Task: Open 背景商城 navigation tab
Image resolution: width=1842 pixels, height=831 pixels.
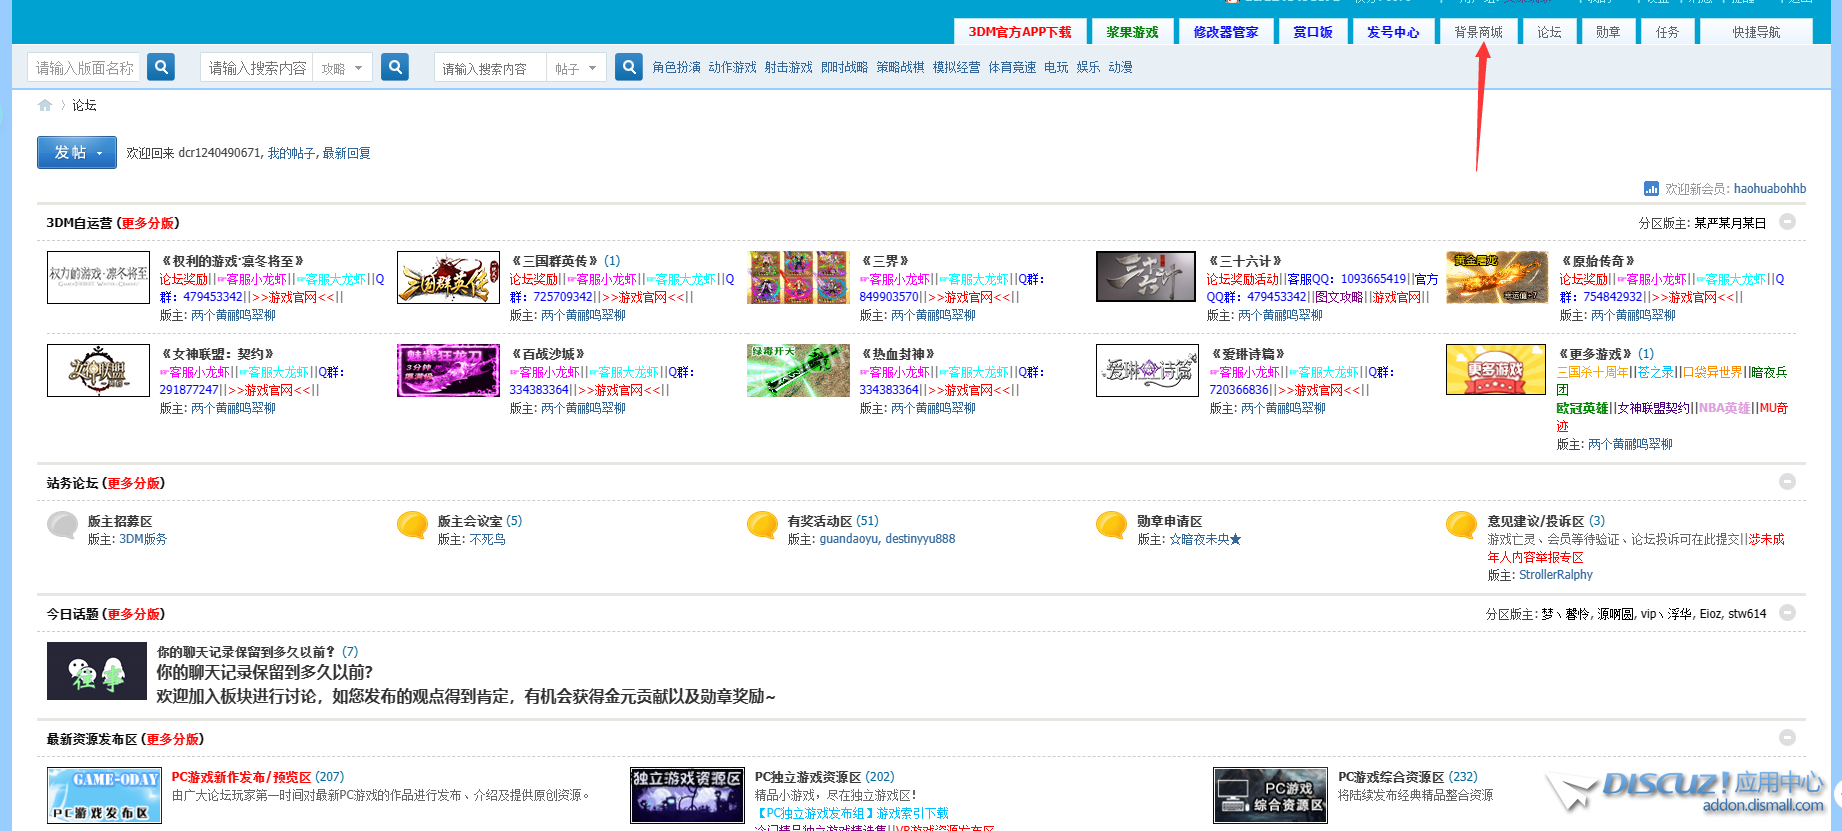Action: [1478, 32]
